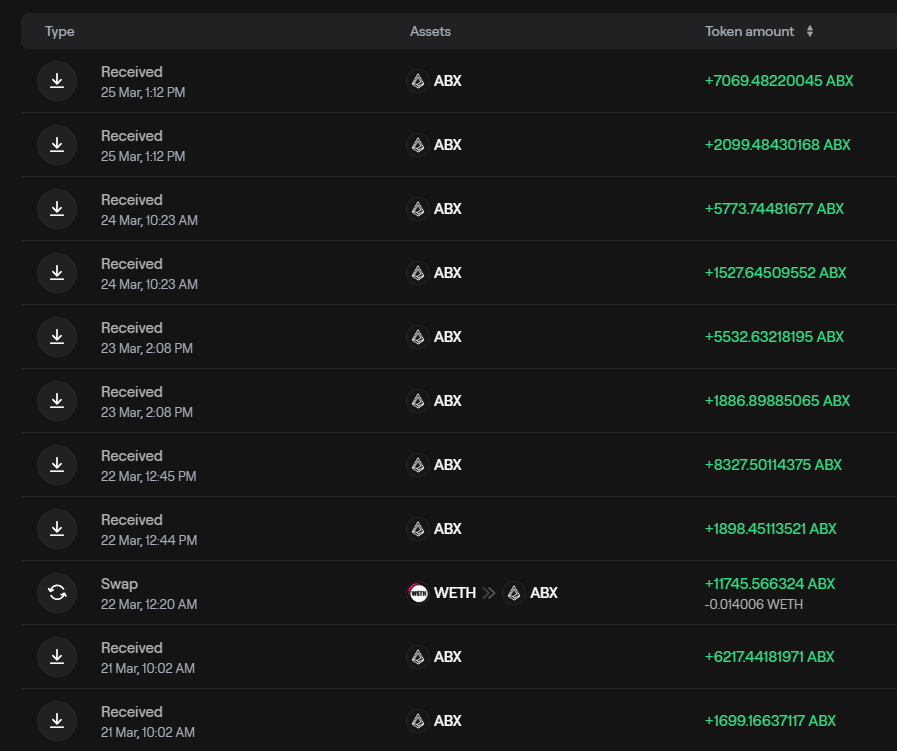Click receive icon for +7069.48220045 ABX row

pyautogui.click(x=57, y=81)
